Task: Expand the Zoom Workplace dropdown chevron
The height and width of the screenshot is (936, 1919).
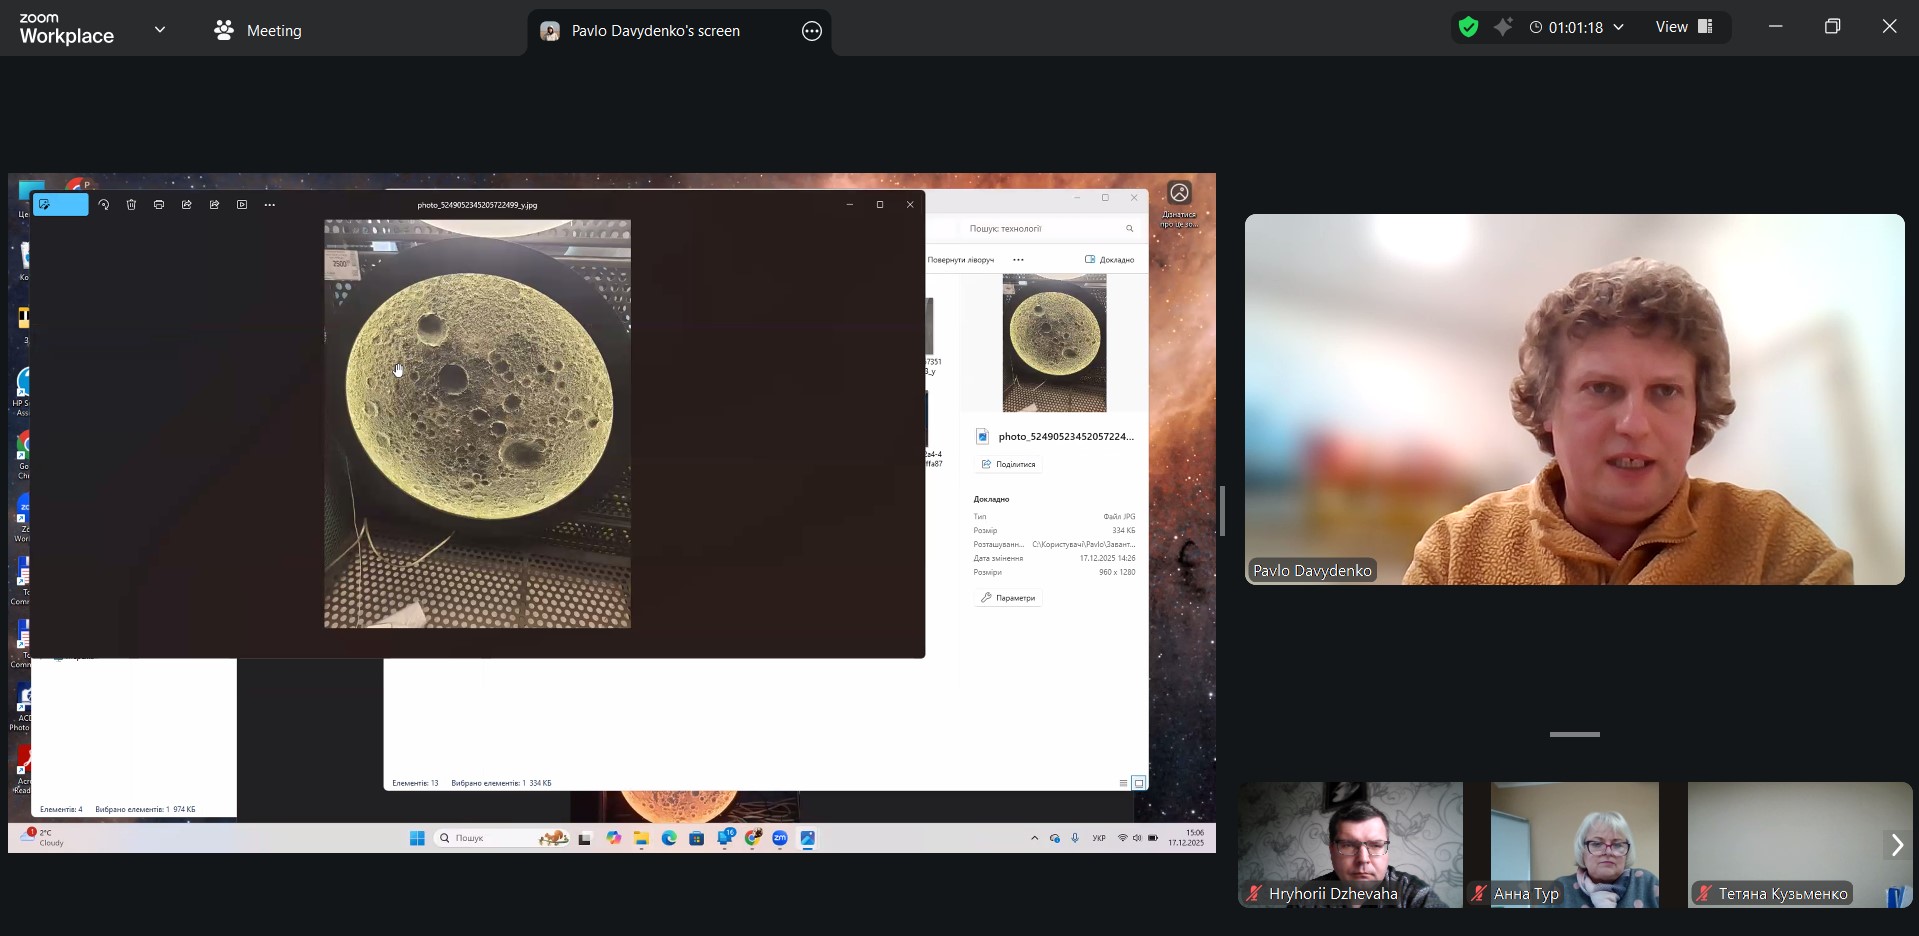Action: [160, 30]
